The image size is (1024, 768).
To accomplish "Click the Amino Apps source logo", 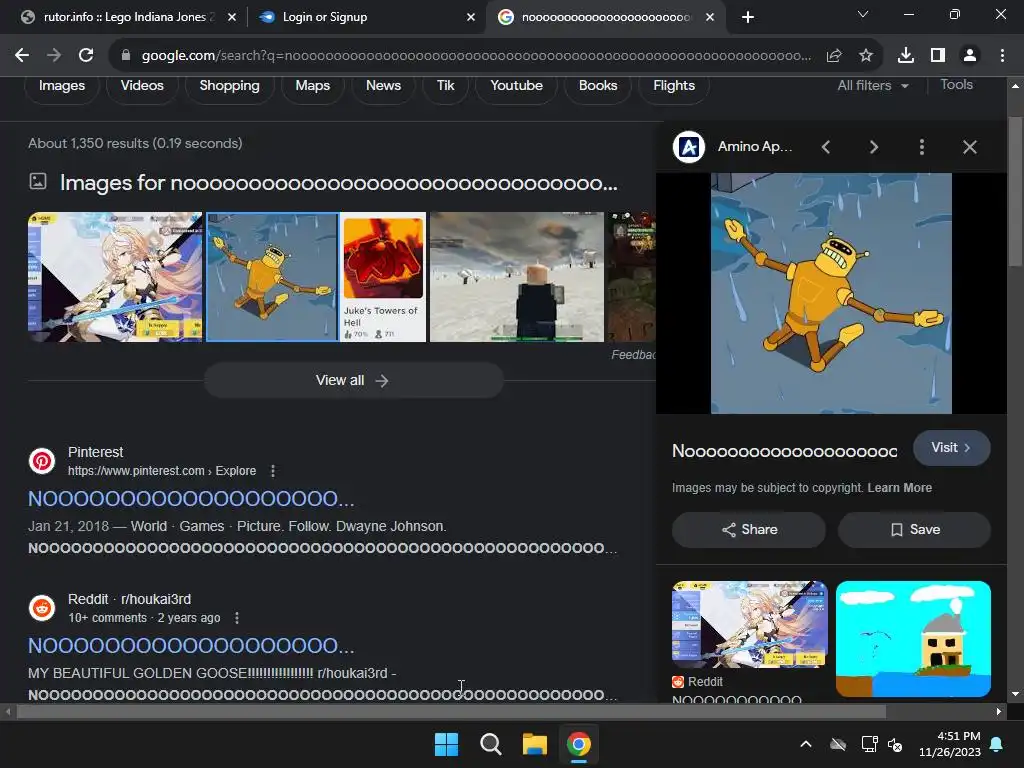I will (689, 147).
